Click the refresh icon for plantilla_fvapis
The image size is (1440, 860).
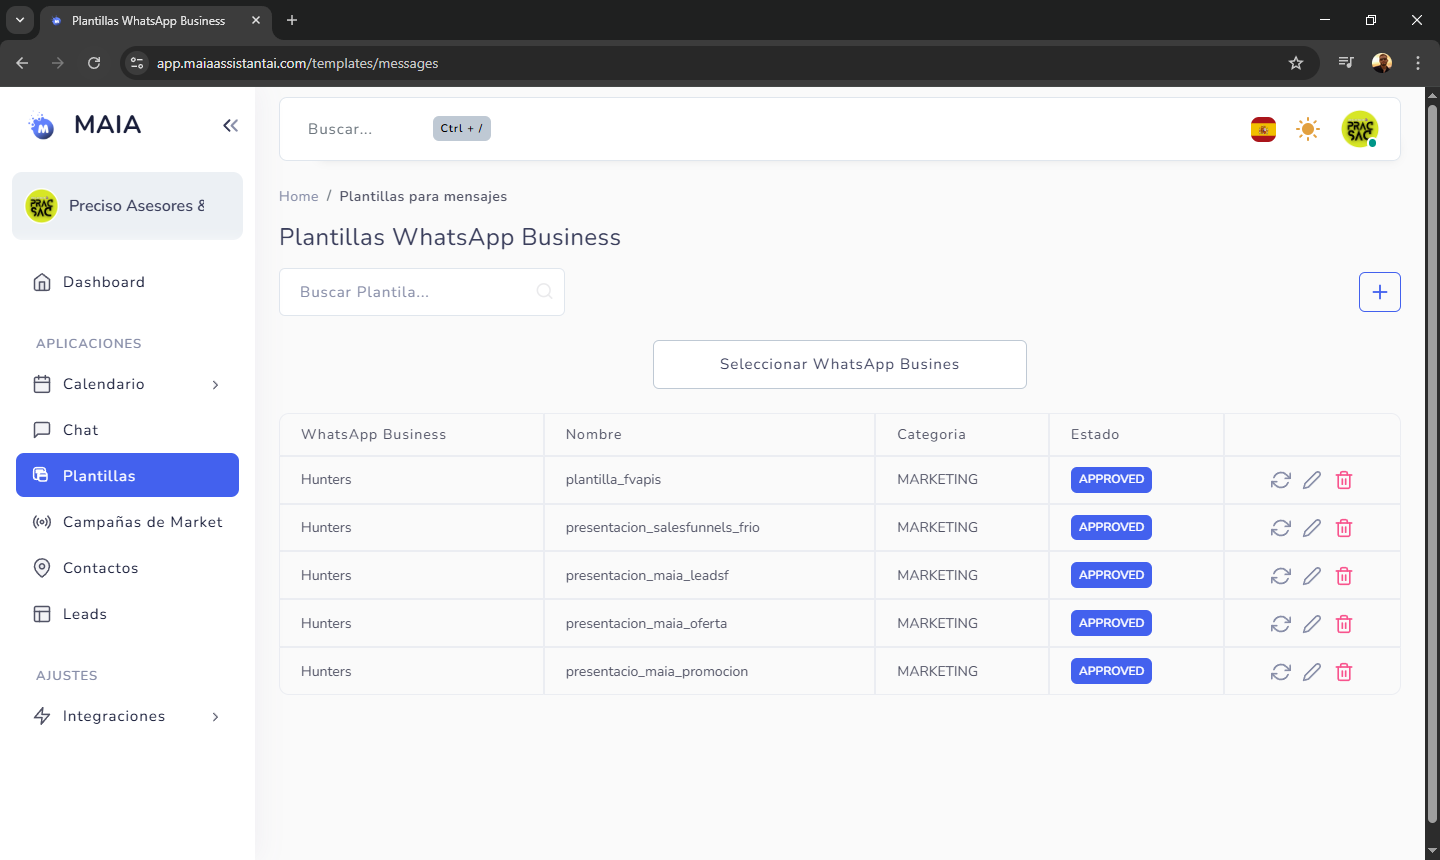tap(1280, 480)
